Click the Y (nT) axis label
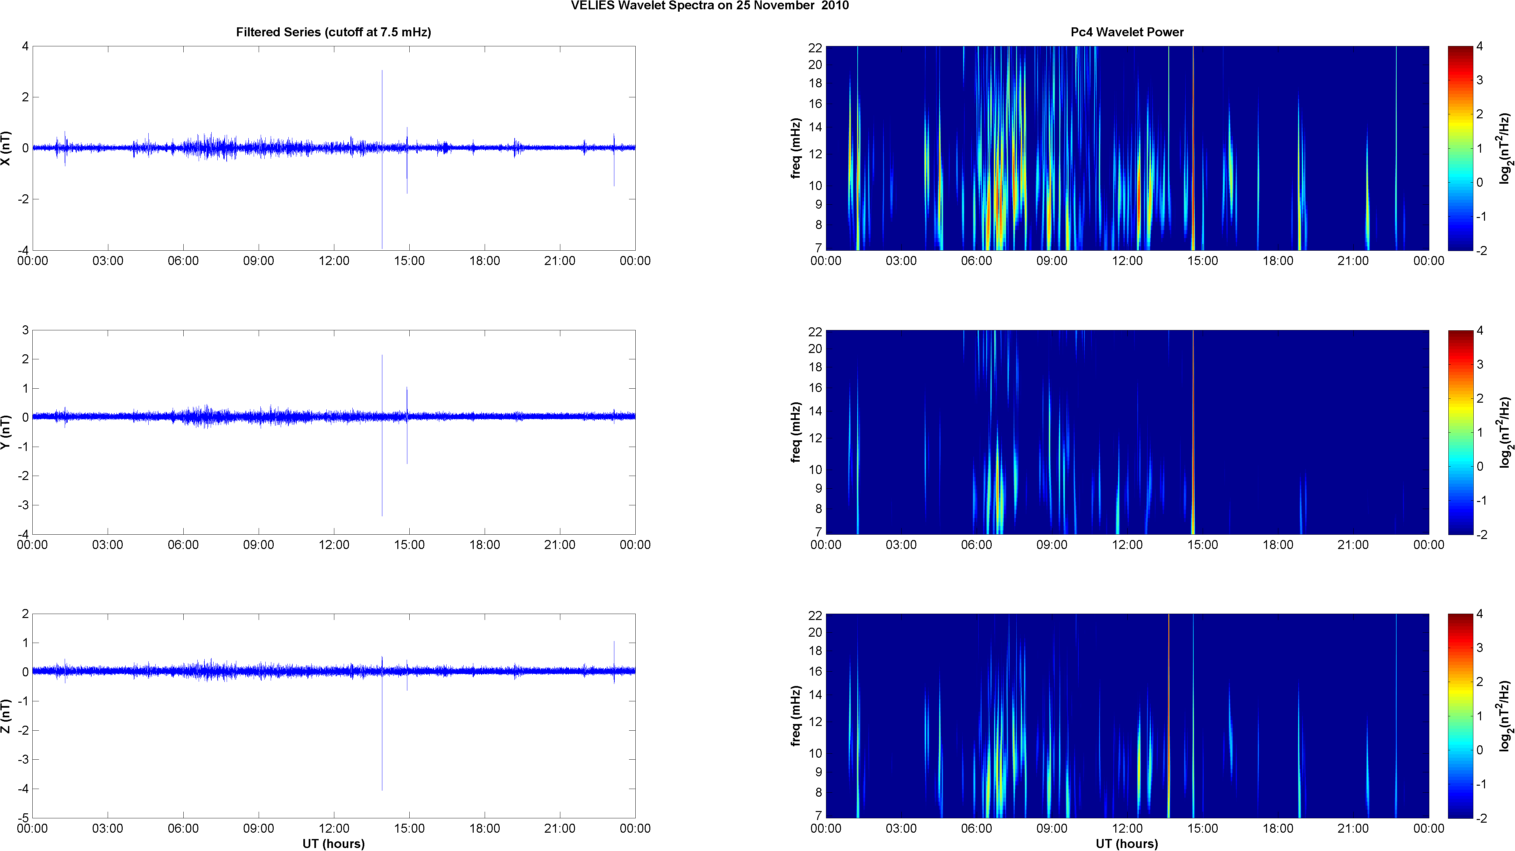Viewport: 1515px width, 851px height. [x=8, y=432]
